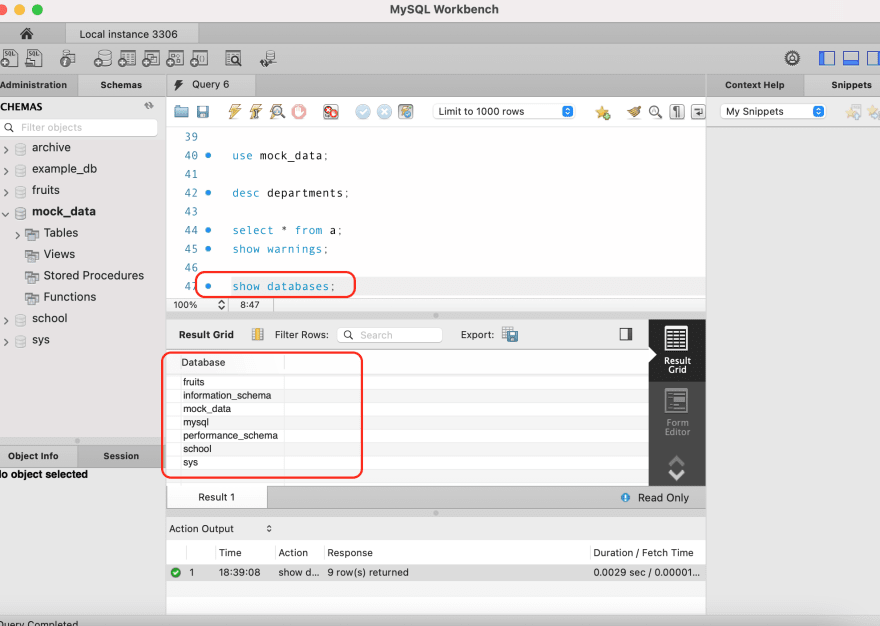Toggle word wrapping in the editor
Screen dimensions: 880x626
(x=698, y=112)
